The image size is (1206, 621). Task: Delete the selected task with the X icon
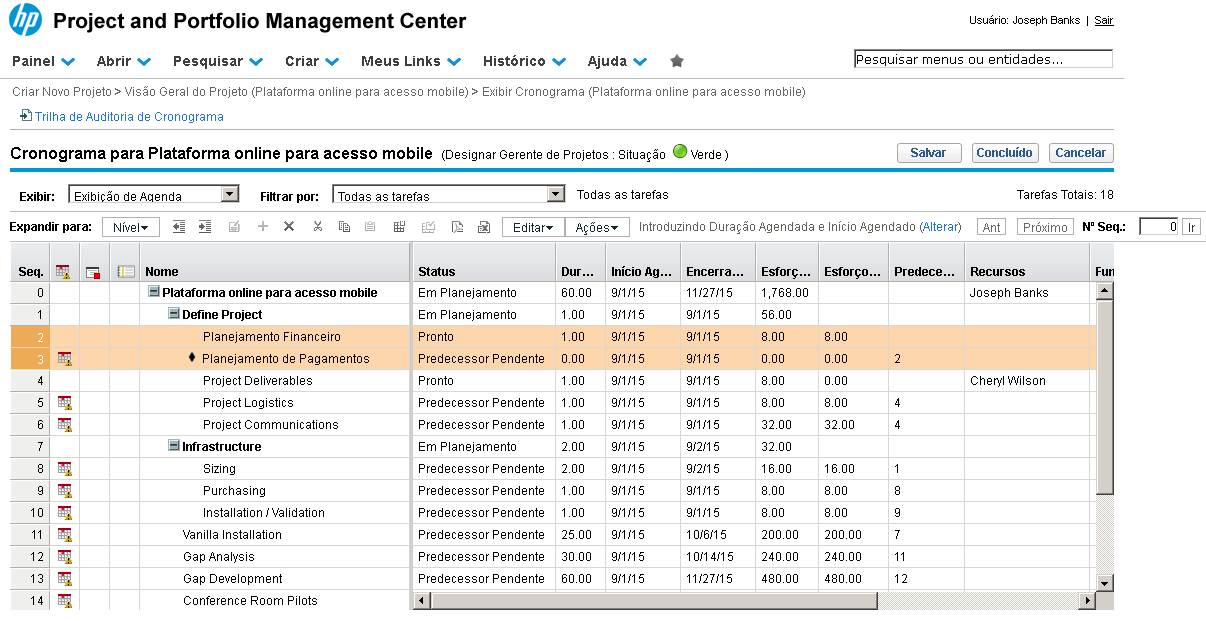[x=289, y=227]
